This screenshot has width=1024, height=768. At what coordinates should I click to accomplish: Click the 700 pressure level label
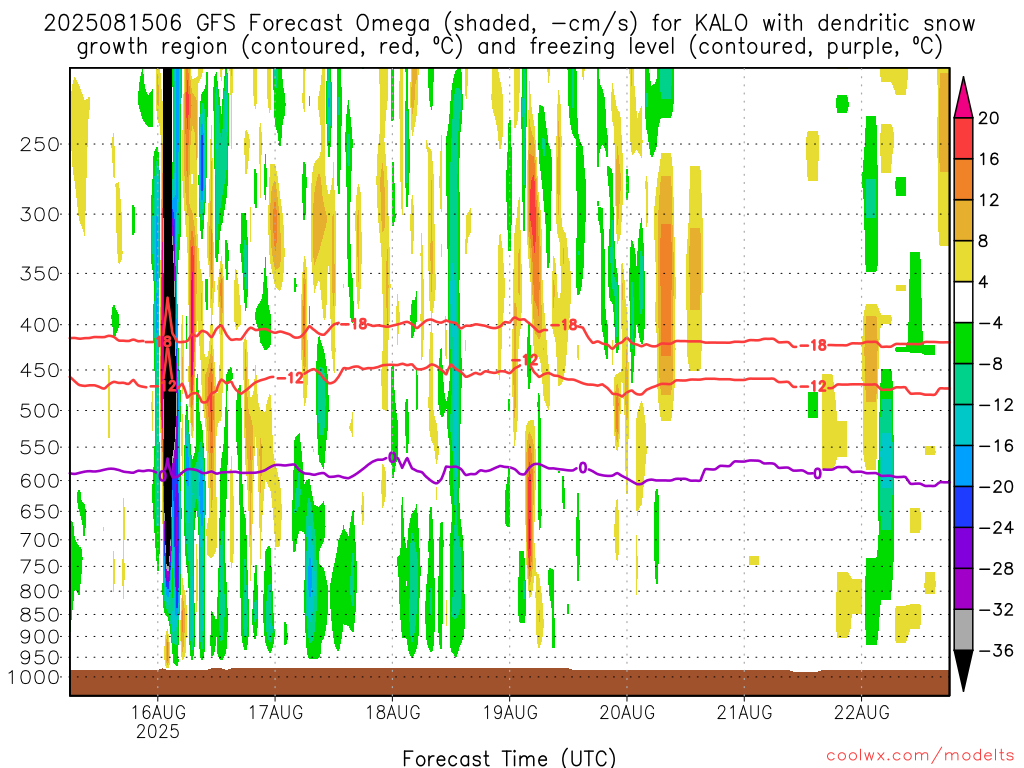[x=40, y=540]
